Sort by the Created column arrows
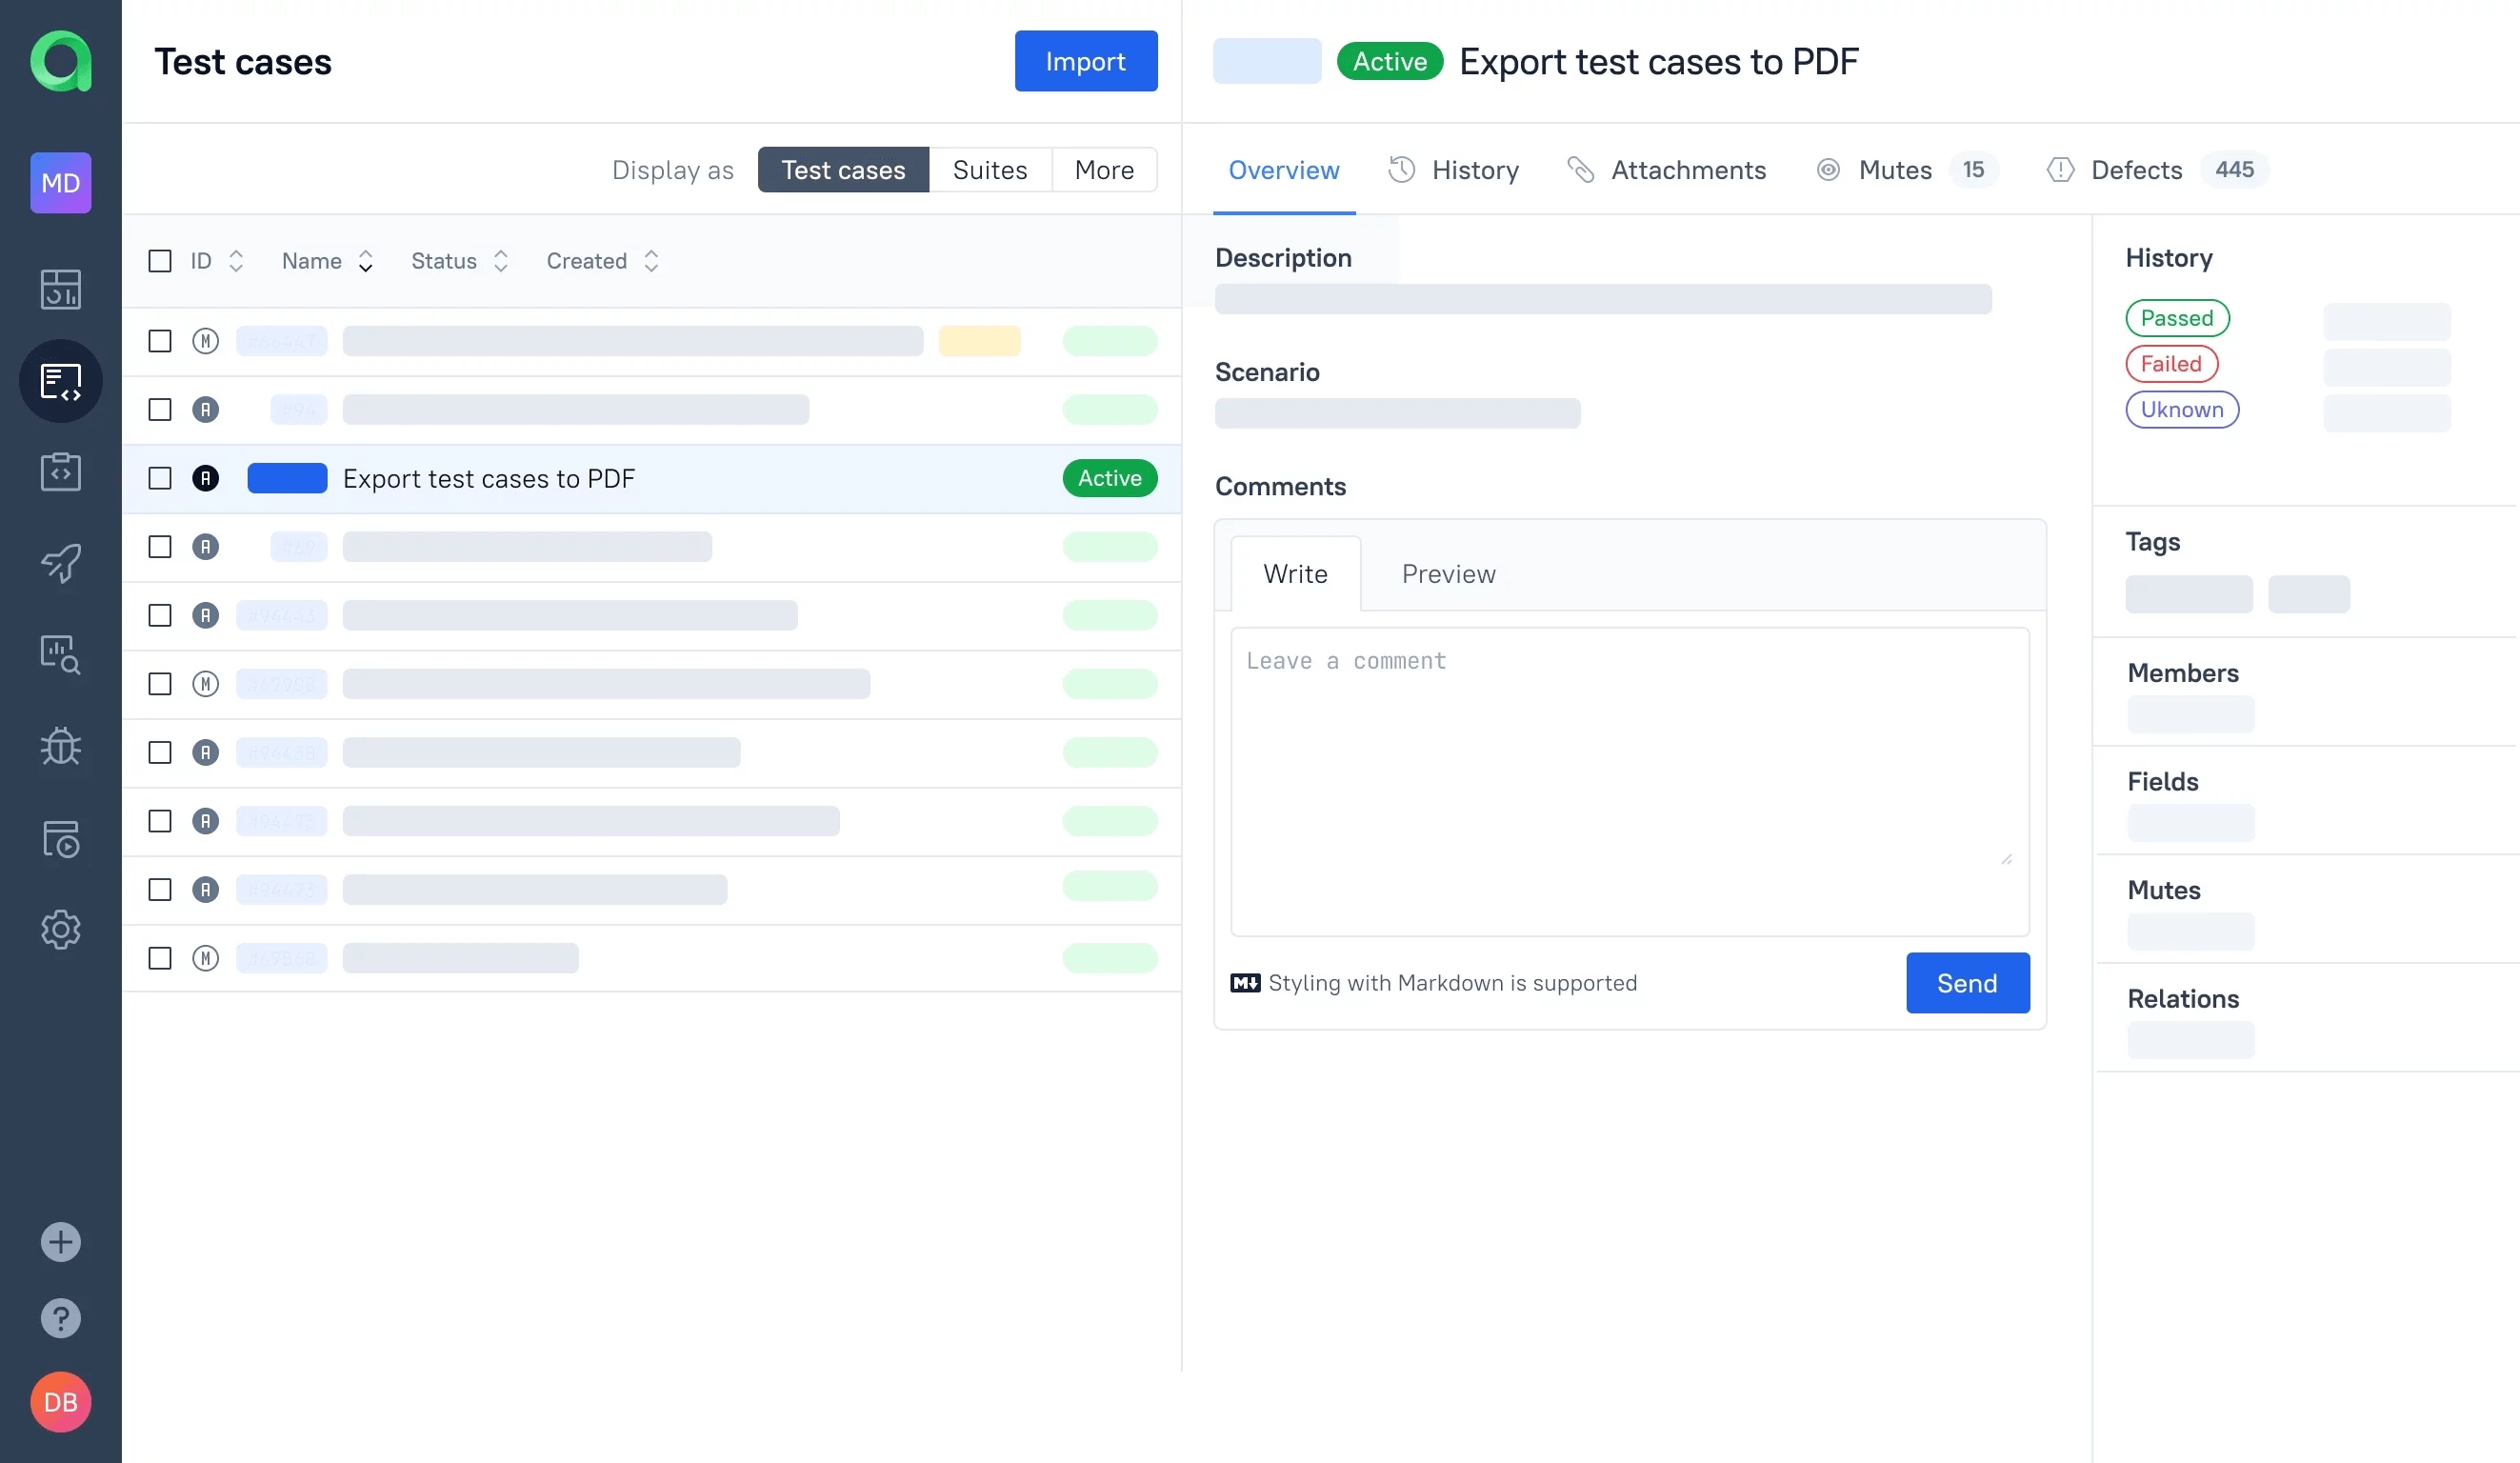 click(651, 261)
